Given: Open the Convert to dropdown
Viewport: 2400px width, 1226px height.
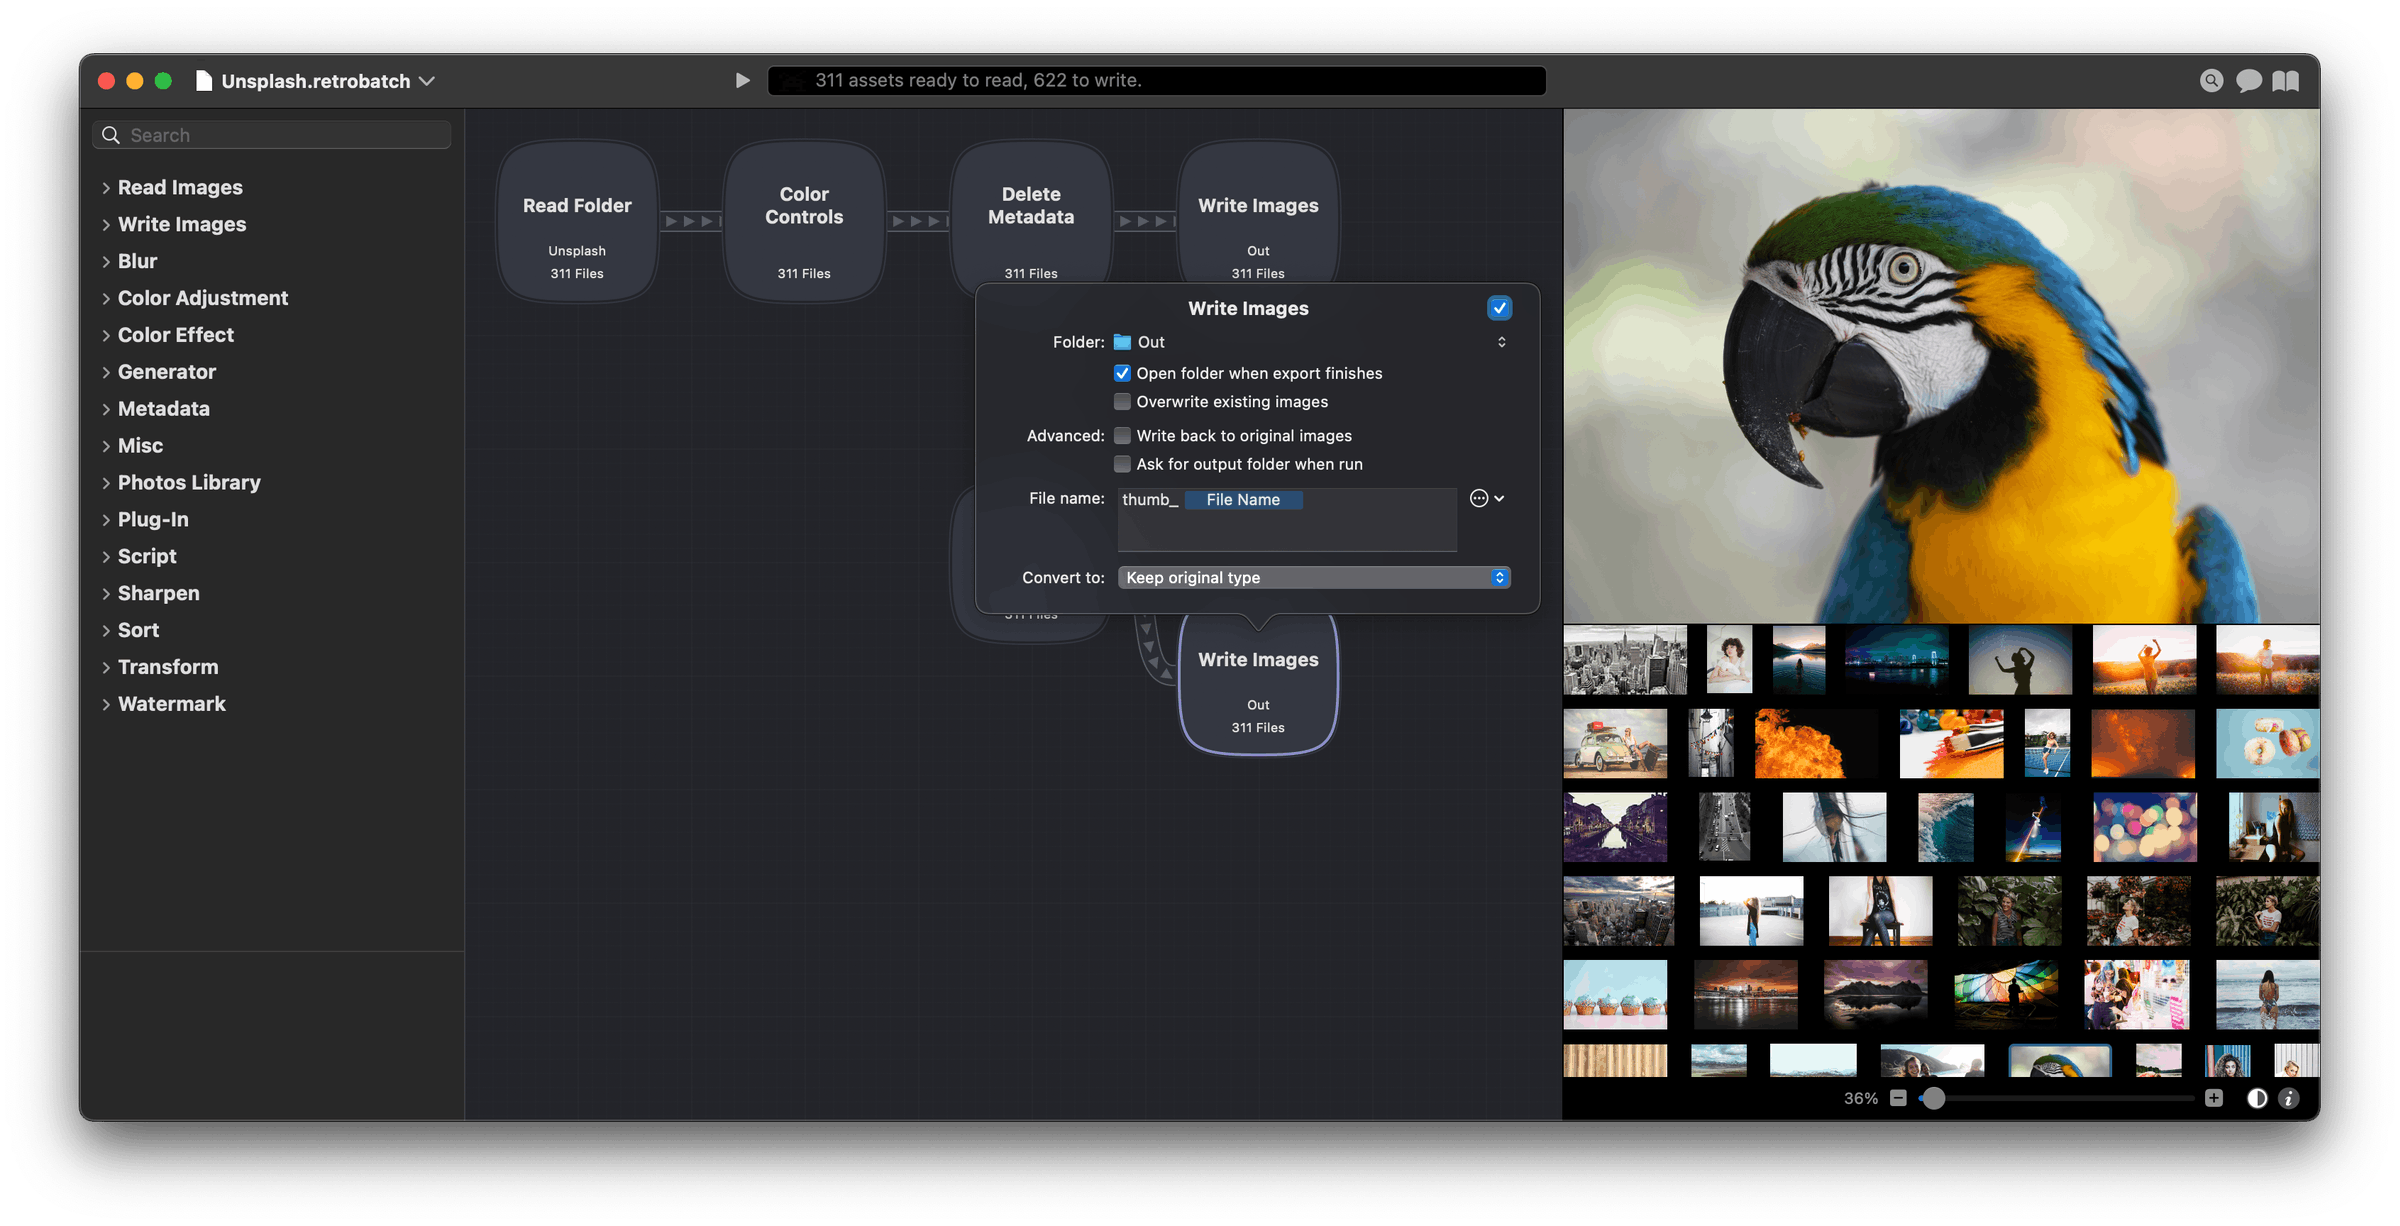Looking at the screenshot, I should coord(1313,578).
